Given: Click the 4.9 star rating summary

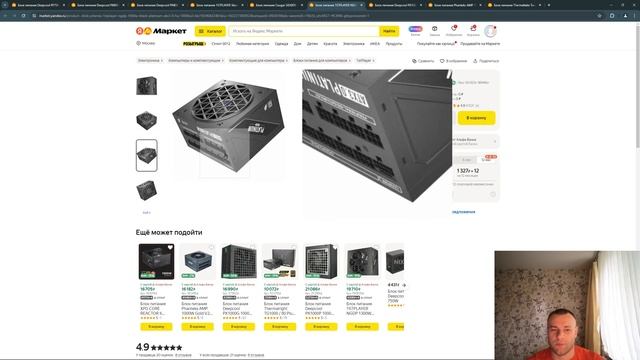Looking at the screenshot, I should 159,347.
